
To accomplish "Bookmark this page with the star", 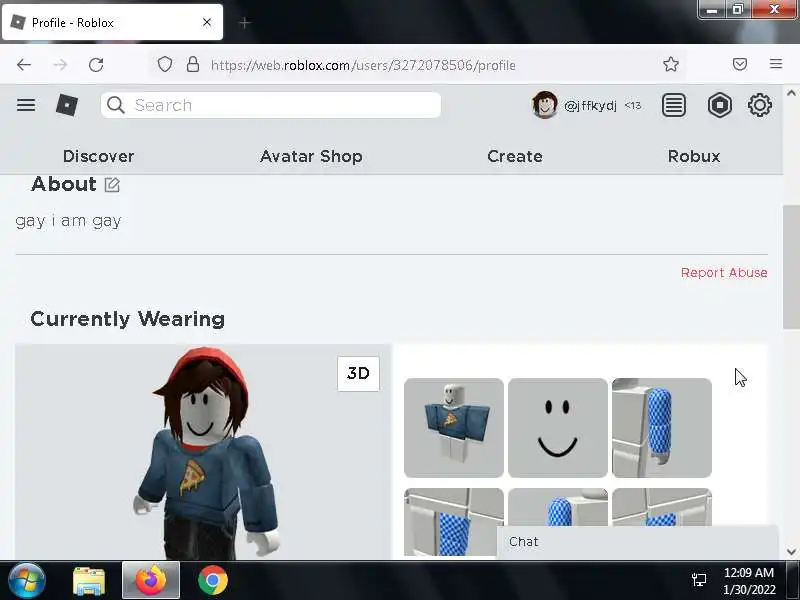I will click(x=670, y=64).
